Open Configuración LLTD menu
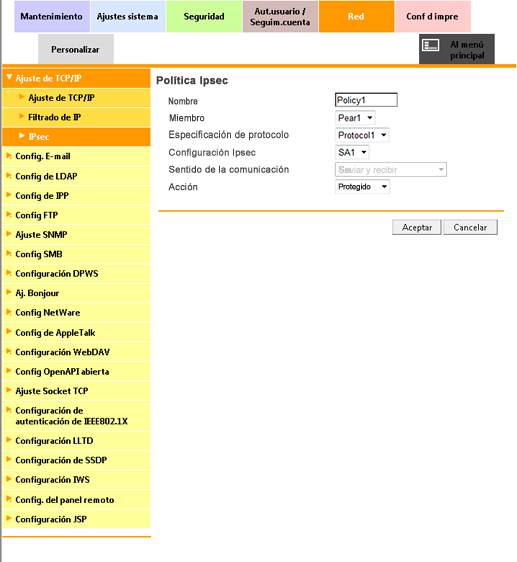This screenshot has width=517, height=562. tap(76, 441)
